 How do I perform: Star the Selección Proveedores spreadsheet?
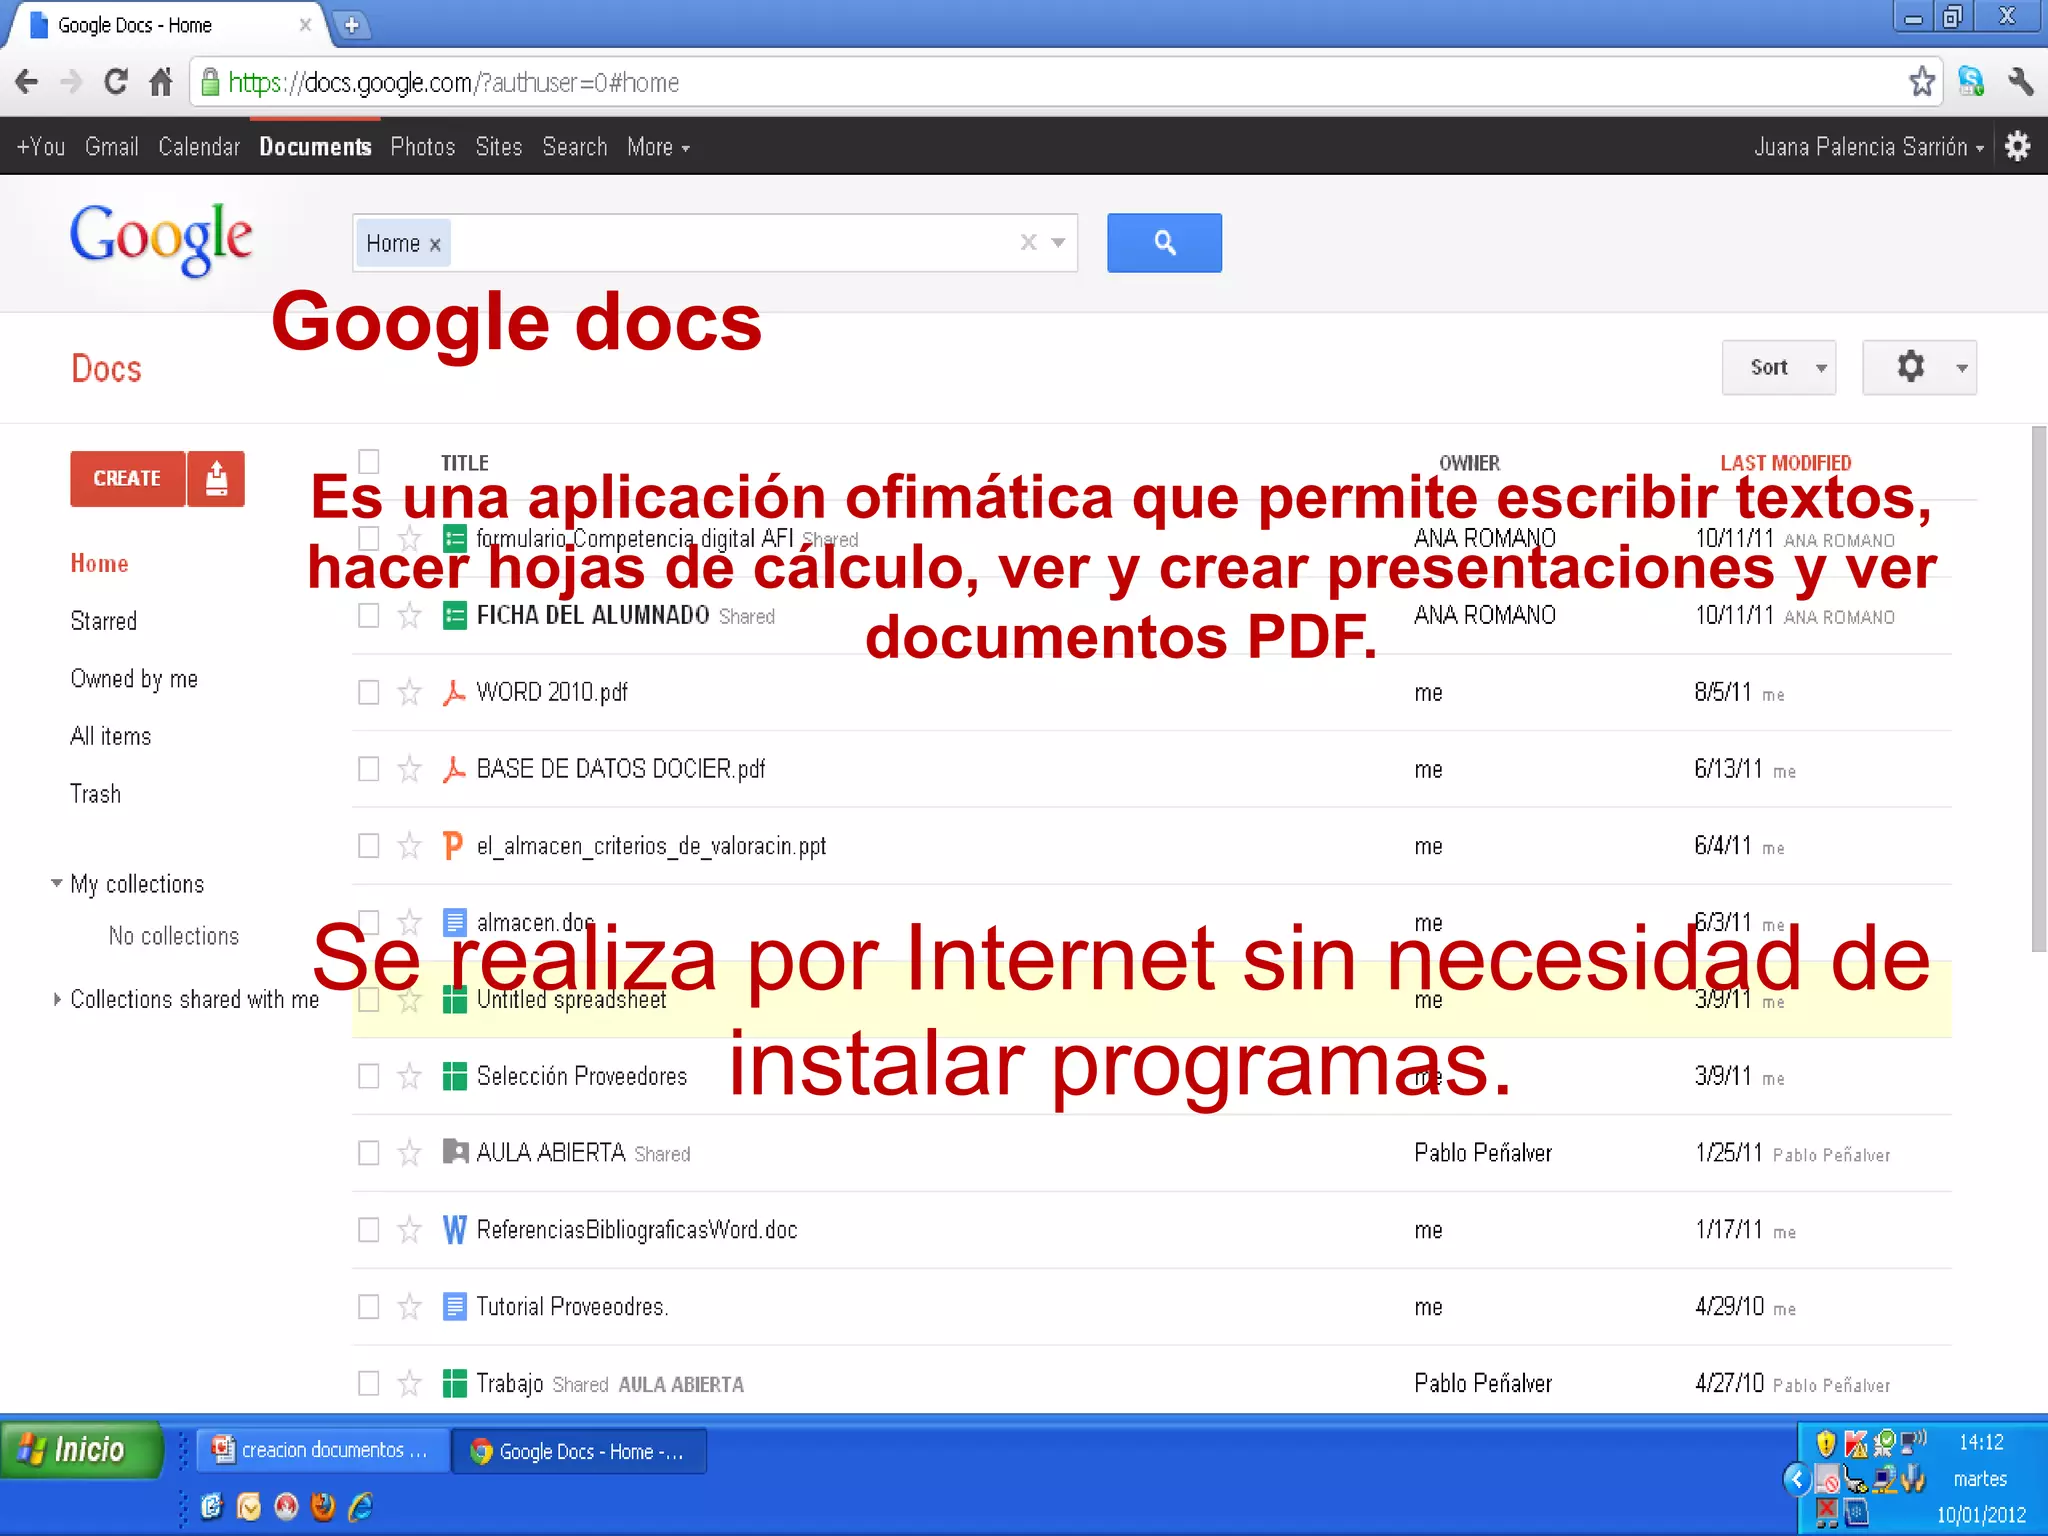point(409,1076)
